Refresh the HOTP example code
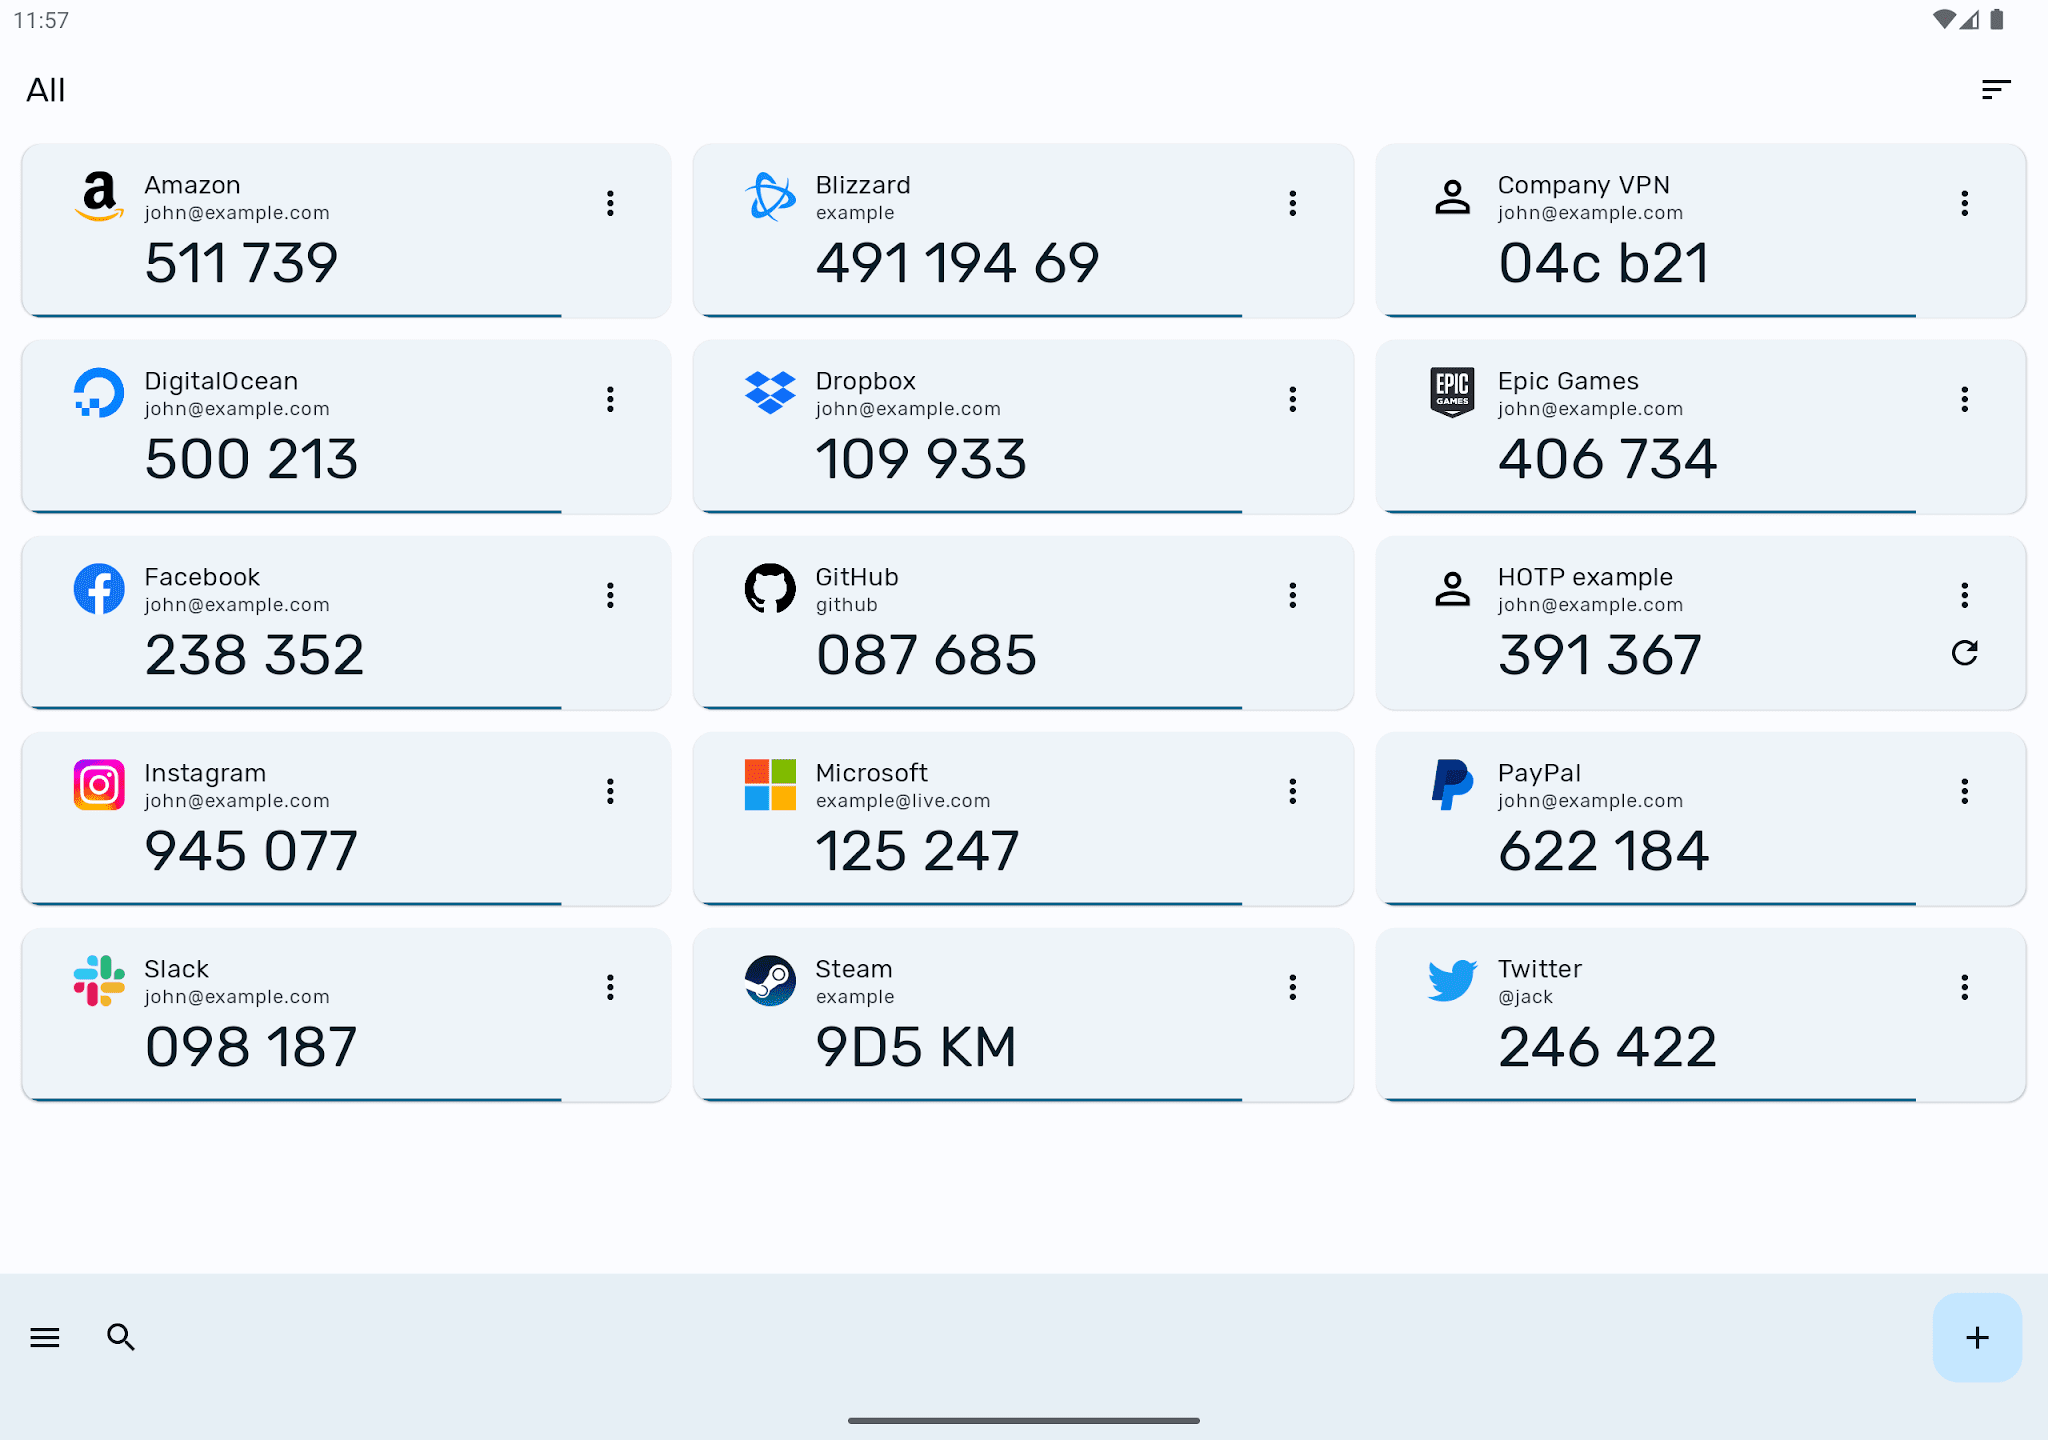 point(1964,653)
